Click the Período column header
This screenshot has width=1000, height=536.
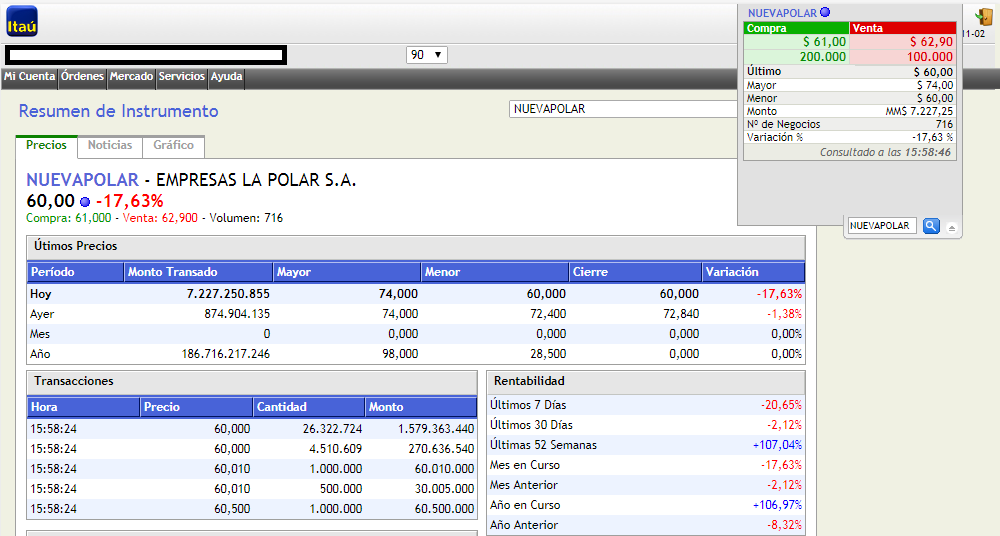pos(75,272)
